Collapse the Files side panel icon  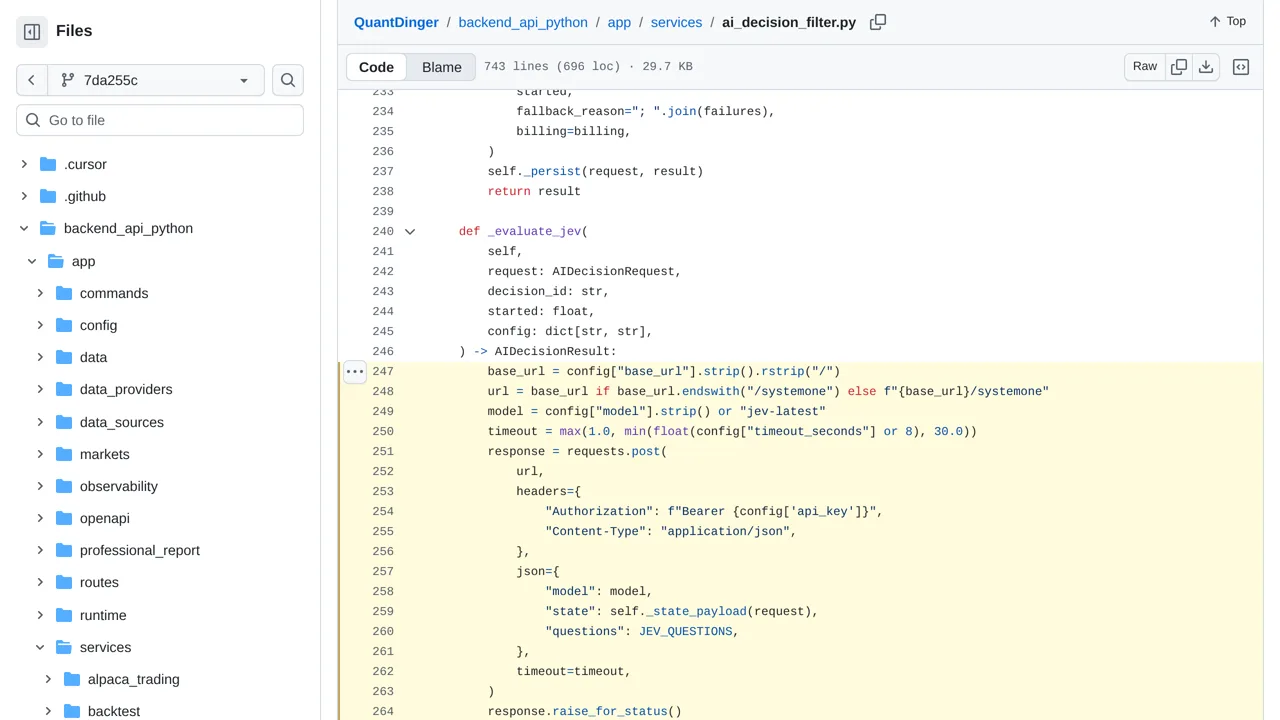32,32
